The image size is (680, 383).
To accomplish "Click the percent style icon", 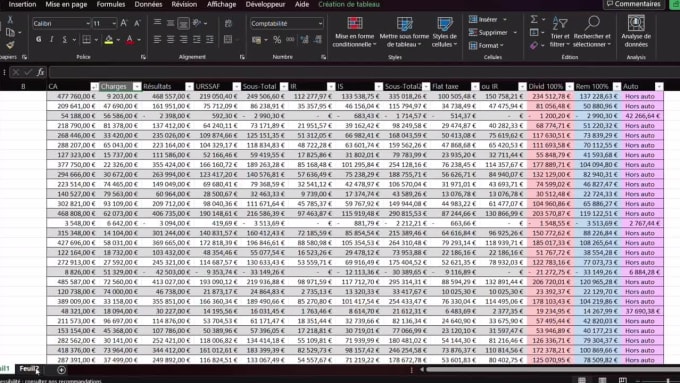I will [x=277, y=40].
